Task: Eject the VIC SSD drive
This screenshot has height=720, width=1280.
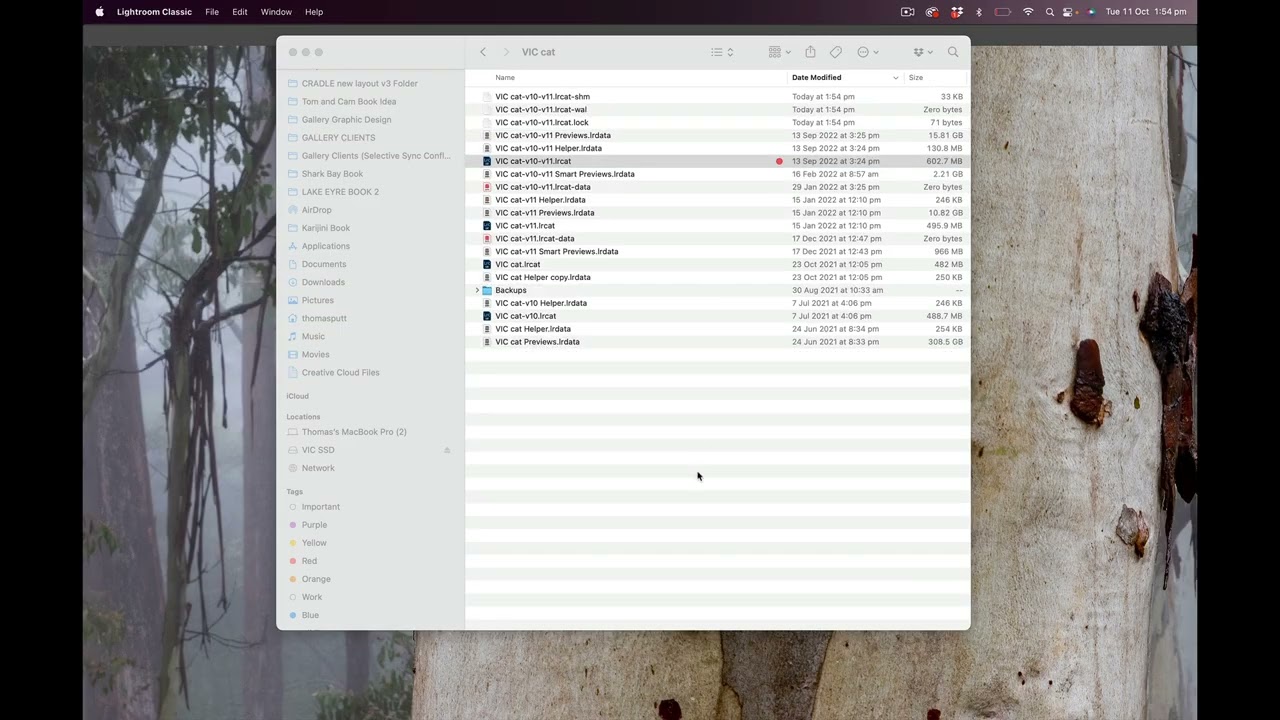Action: point(447,450)
